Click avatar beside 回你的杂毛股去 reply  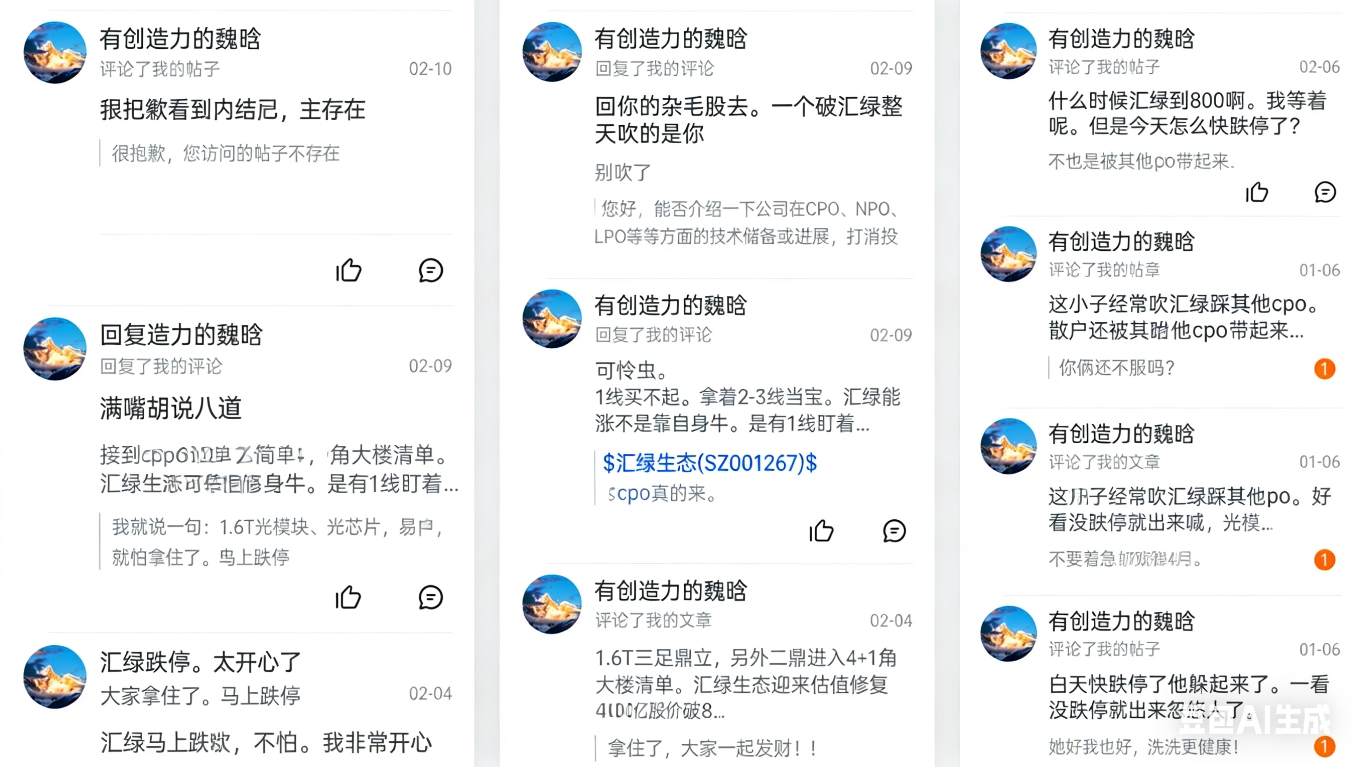click(552, 52)
